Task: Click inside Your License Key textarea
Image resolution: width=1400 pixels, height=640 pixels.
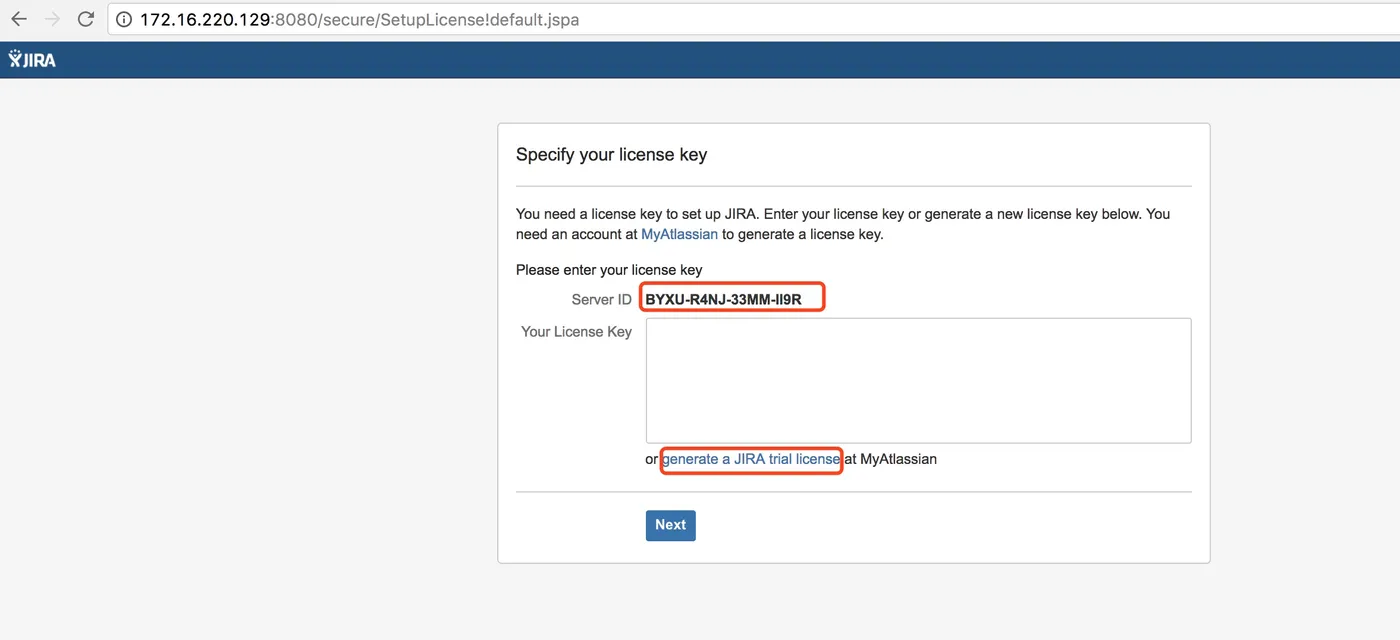Action: (918, 380)
